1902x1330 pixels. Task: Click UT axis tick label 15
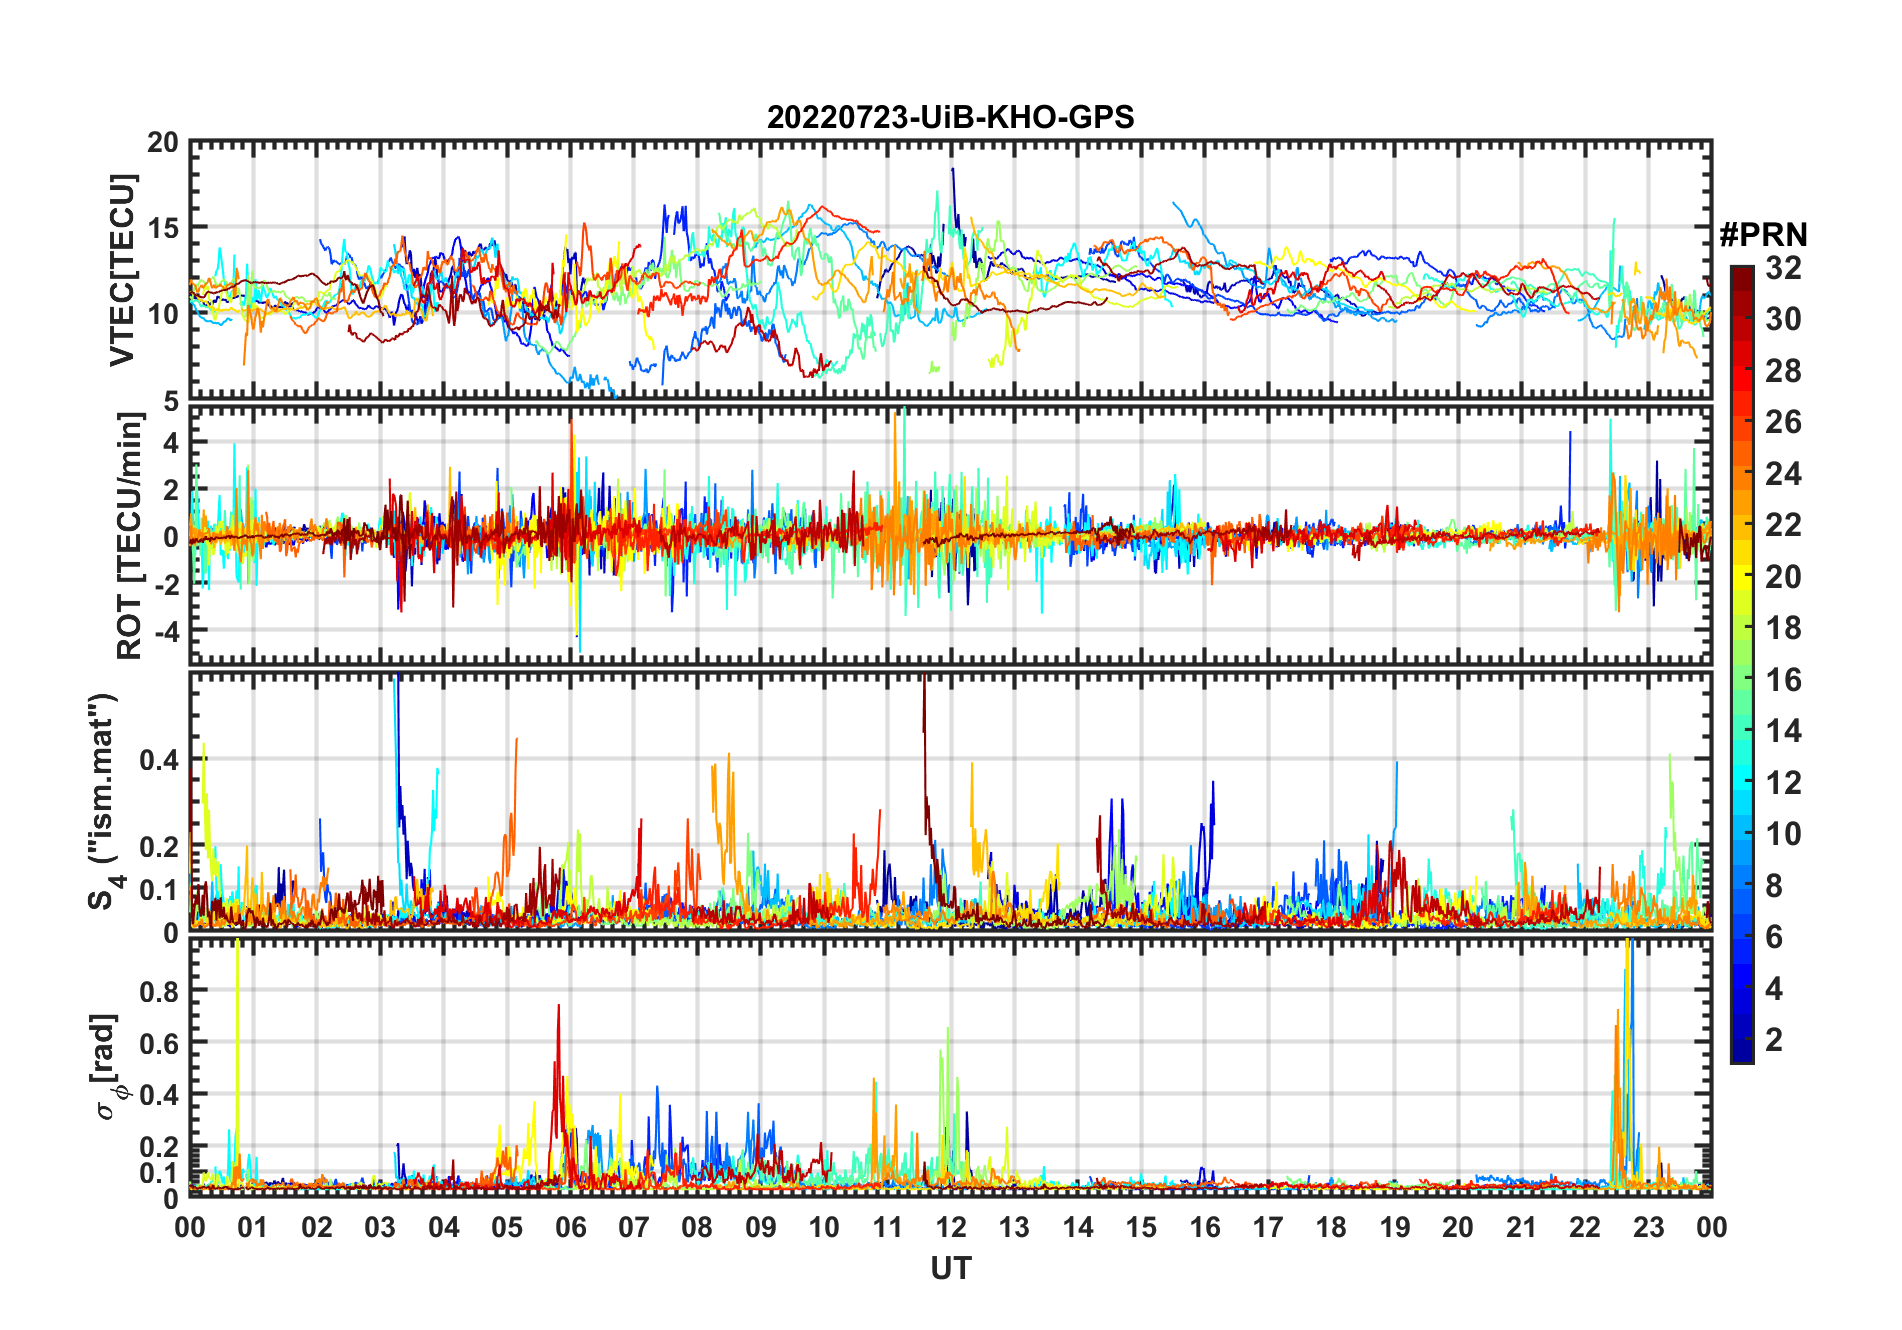coord(1141,1227)
